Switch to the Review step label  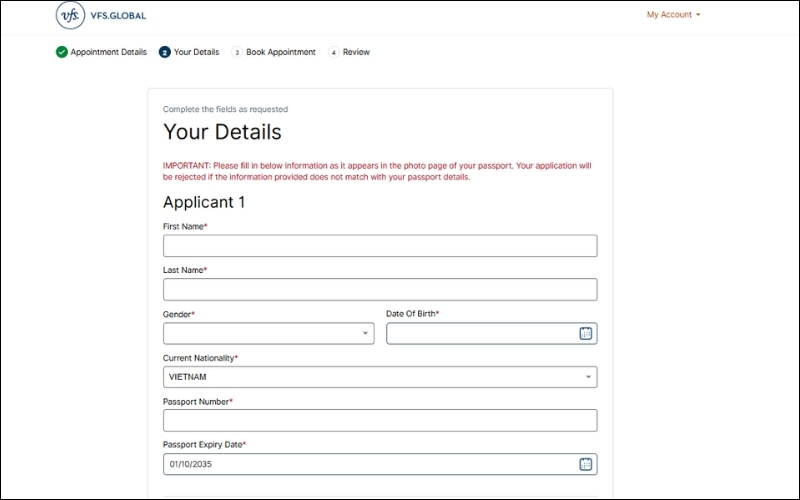coord(356,52)
